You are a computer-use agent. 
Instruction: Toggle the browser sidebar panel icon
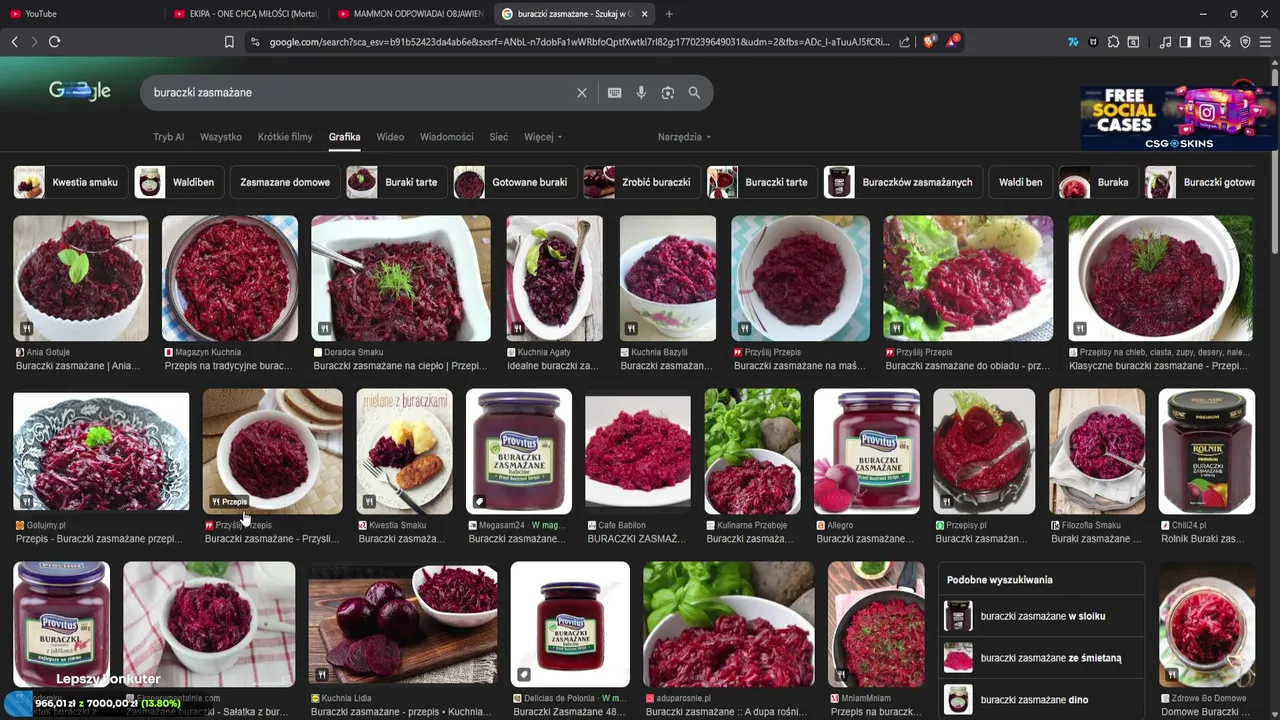pyautogui.click(x=1185, y=42)
